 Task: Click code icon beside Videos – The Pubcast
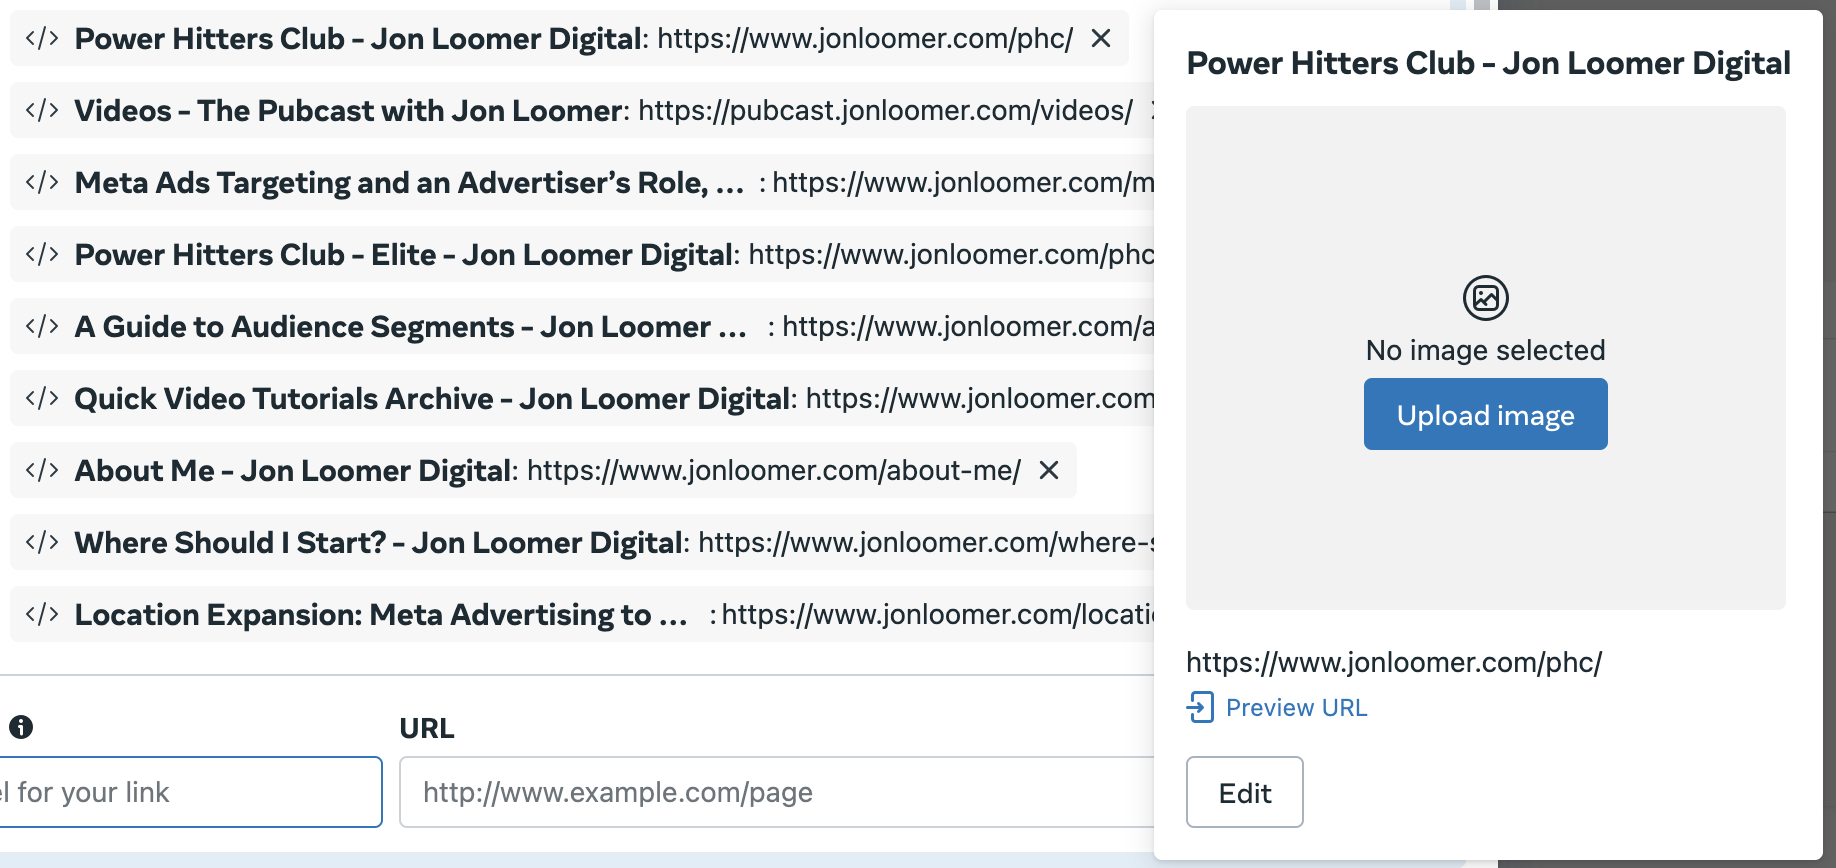42,110
